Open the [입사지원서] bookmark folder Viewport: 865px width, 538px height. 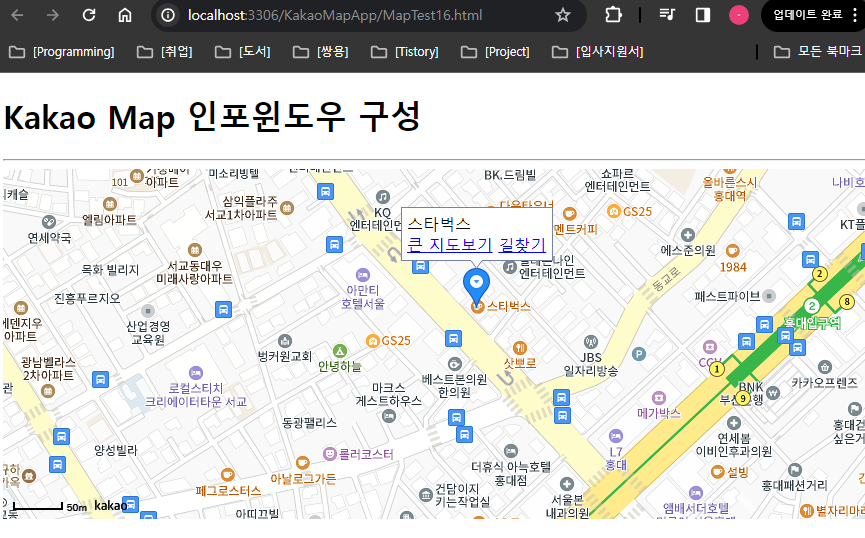pos(597,52)
